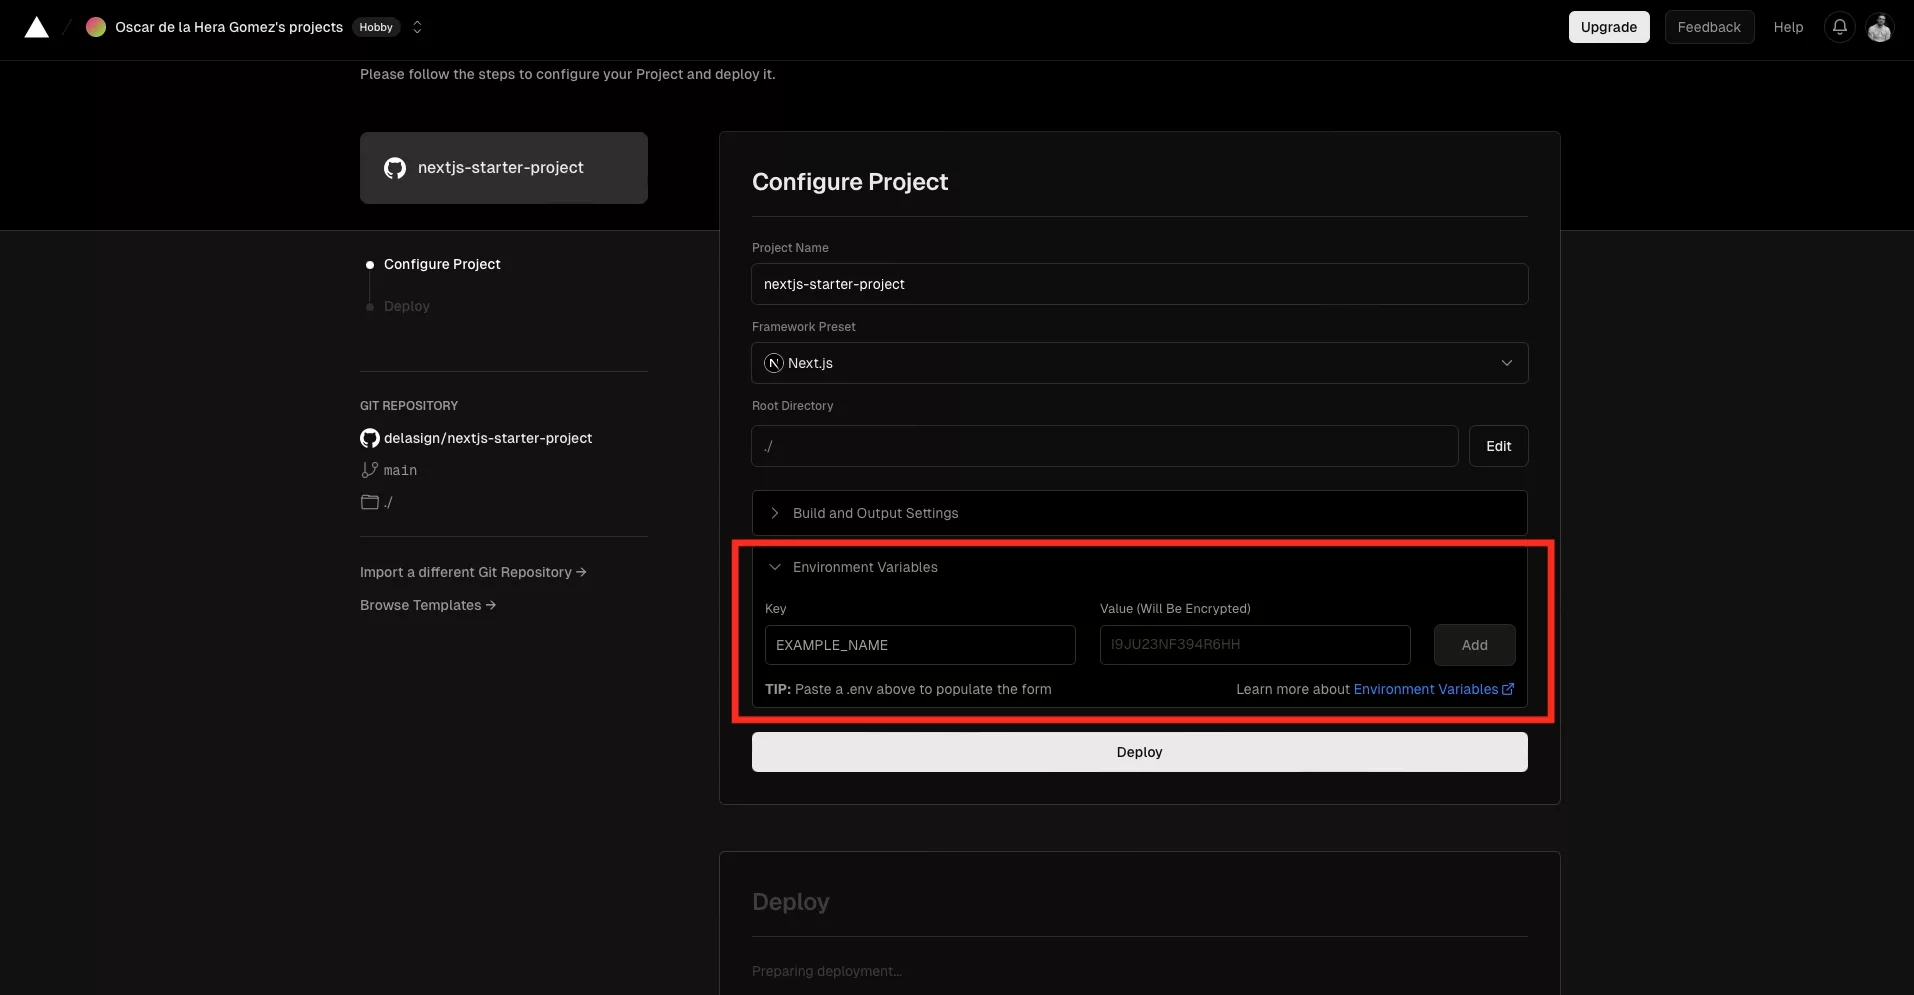Select the Deploy step in sidebar
The width and height of the screenshot is (1914, 995).
coord(407,306)
